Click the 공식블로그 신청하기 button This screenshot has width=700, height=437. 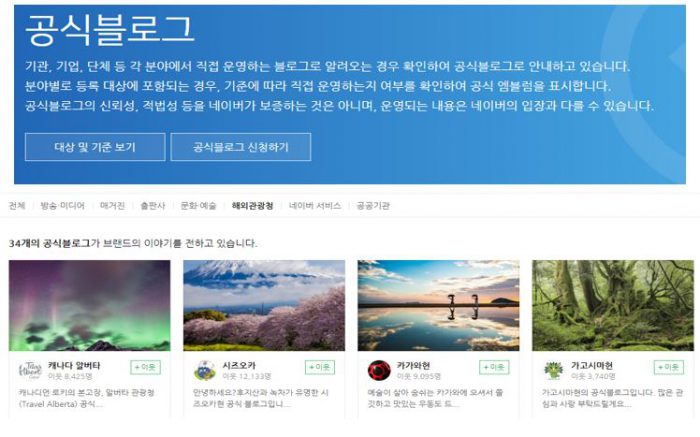click(x=241, y=147)
